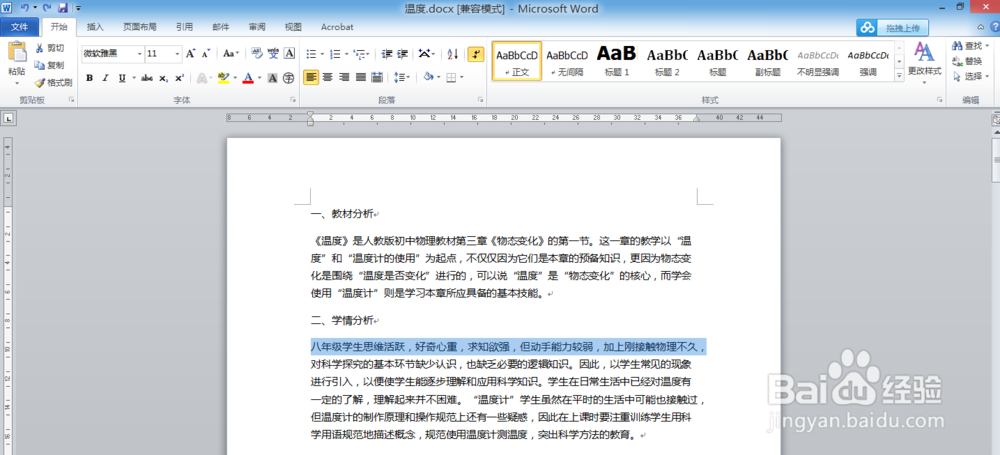Grow font size with A-up icon
Image resolution: width=1000 pixels, height=455 pixels.
pyautogui.click(x=190, y=54)
